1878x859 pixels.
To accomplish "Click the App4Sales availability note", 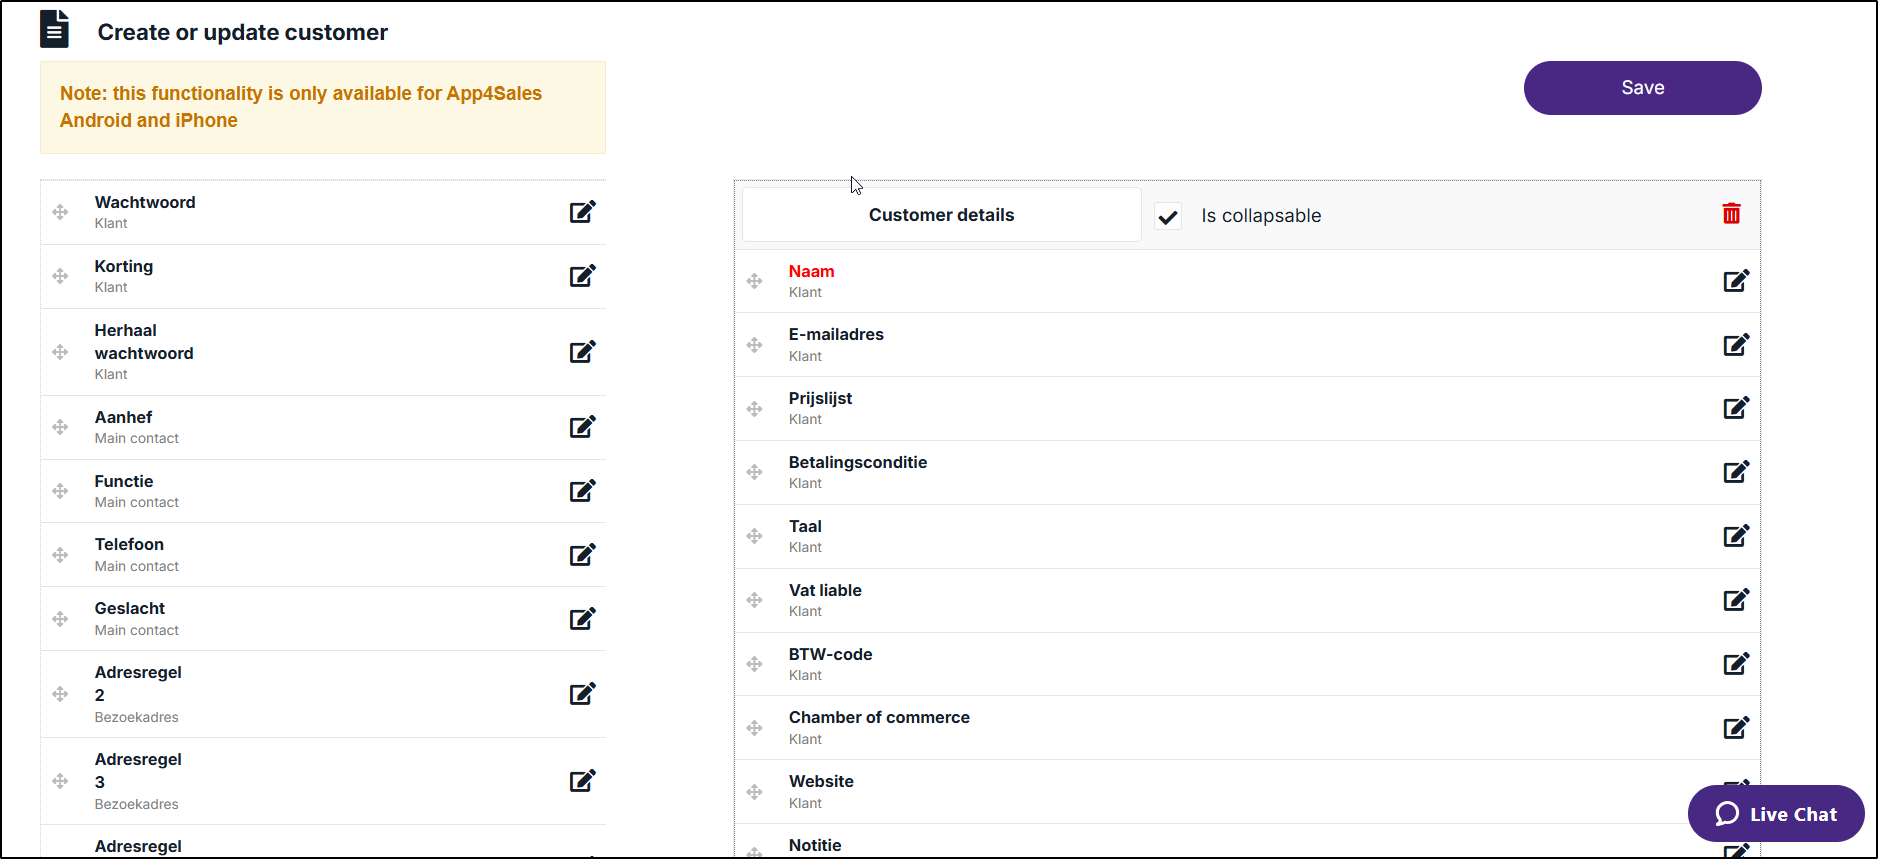I will 323,107.
